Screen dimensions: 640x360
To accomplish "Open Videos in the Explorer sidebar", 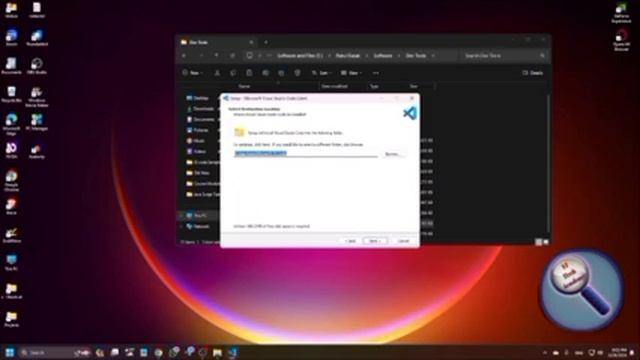I will click(x=196, y=151).
